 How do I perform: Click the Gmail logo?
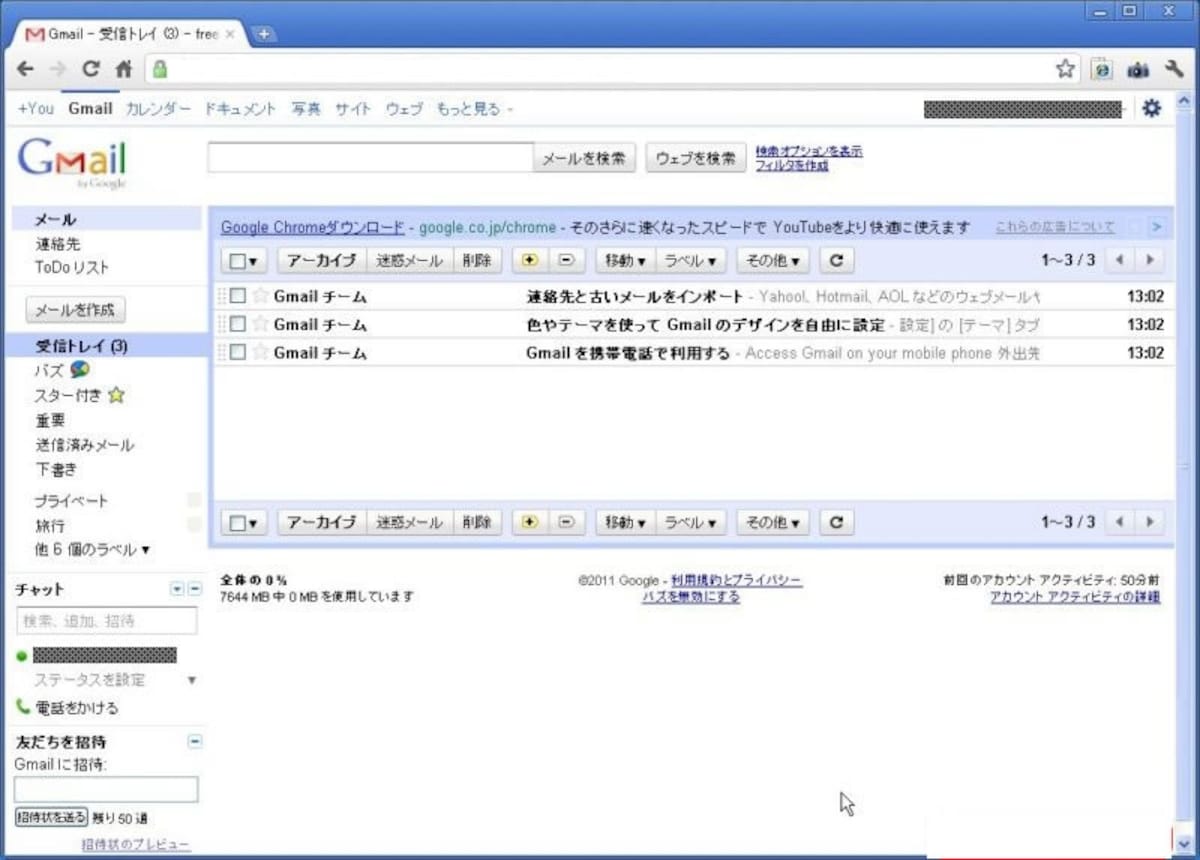(x=72, y=161)
